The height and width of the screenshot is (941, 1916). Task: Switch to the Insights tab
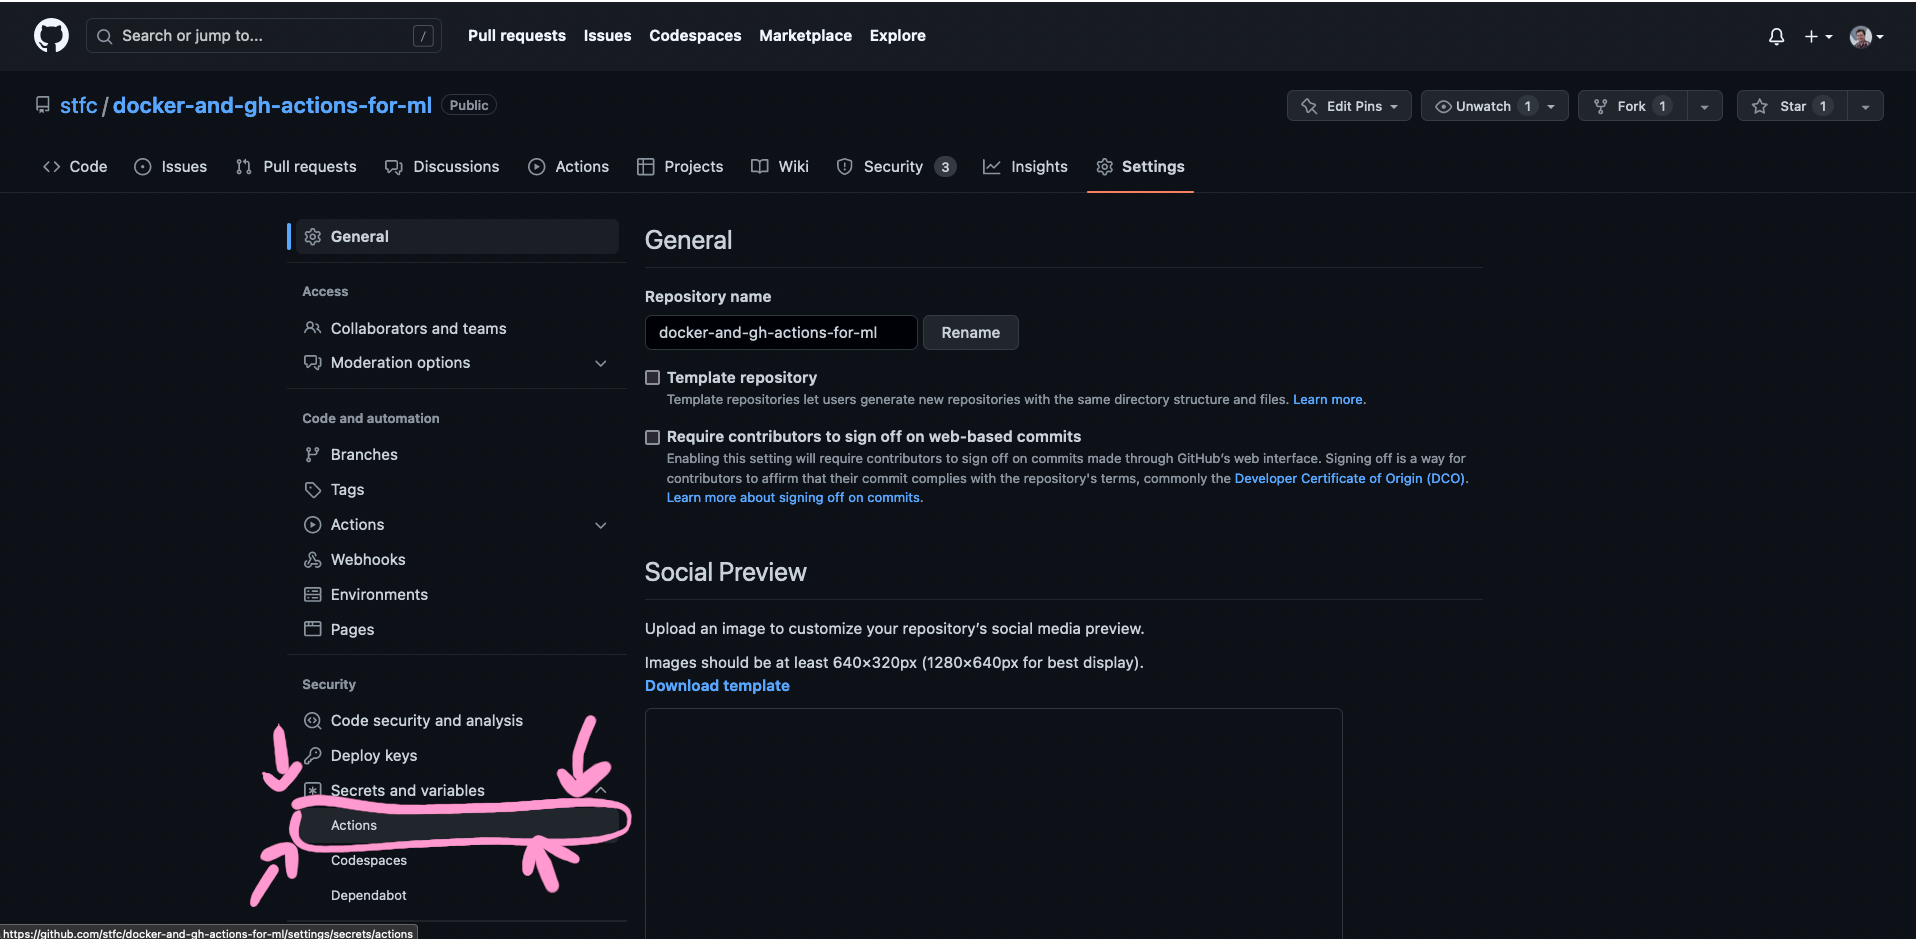[1038, 166]
